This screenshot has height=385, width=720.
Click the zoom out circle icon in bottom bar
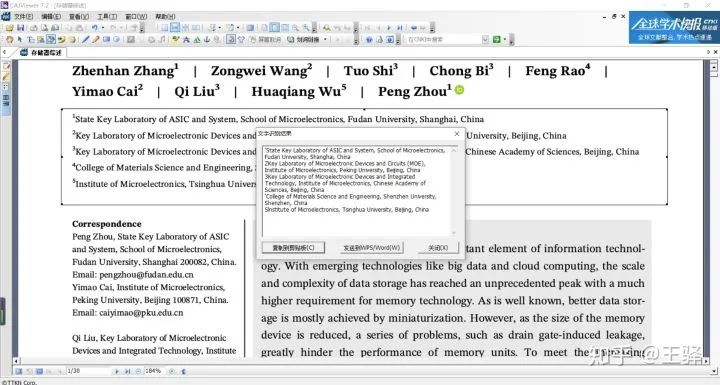[x=138, y=371]
